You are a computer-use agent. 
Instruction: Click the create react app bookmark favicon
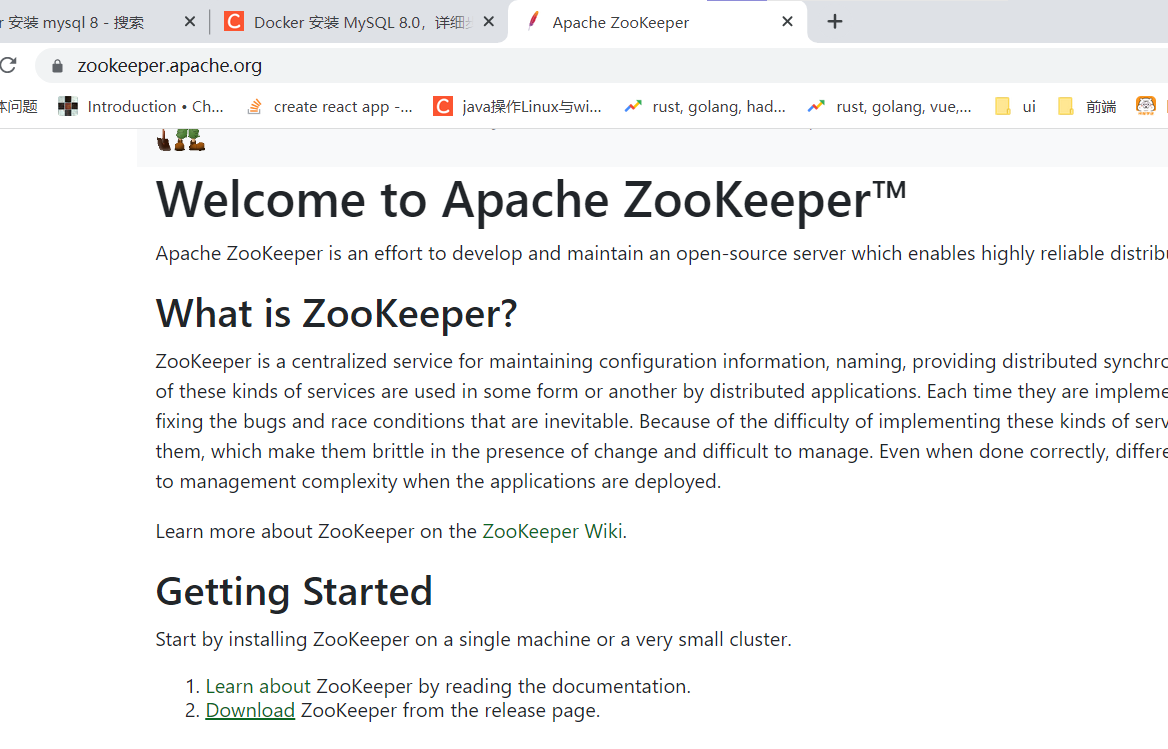coord(255,106)
